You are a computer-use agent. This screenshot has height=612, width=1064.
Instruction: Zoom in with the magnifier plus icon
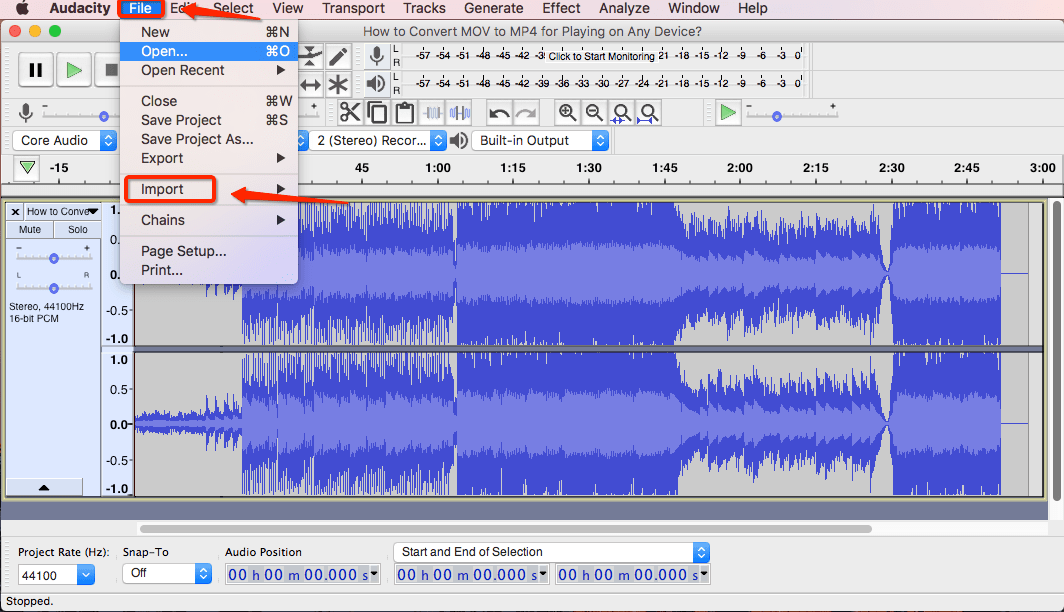click(567, 112)
